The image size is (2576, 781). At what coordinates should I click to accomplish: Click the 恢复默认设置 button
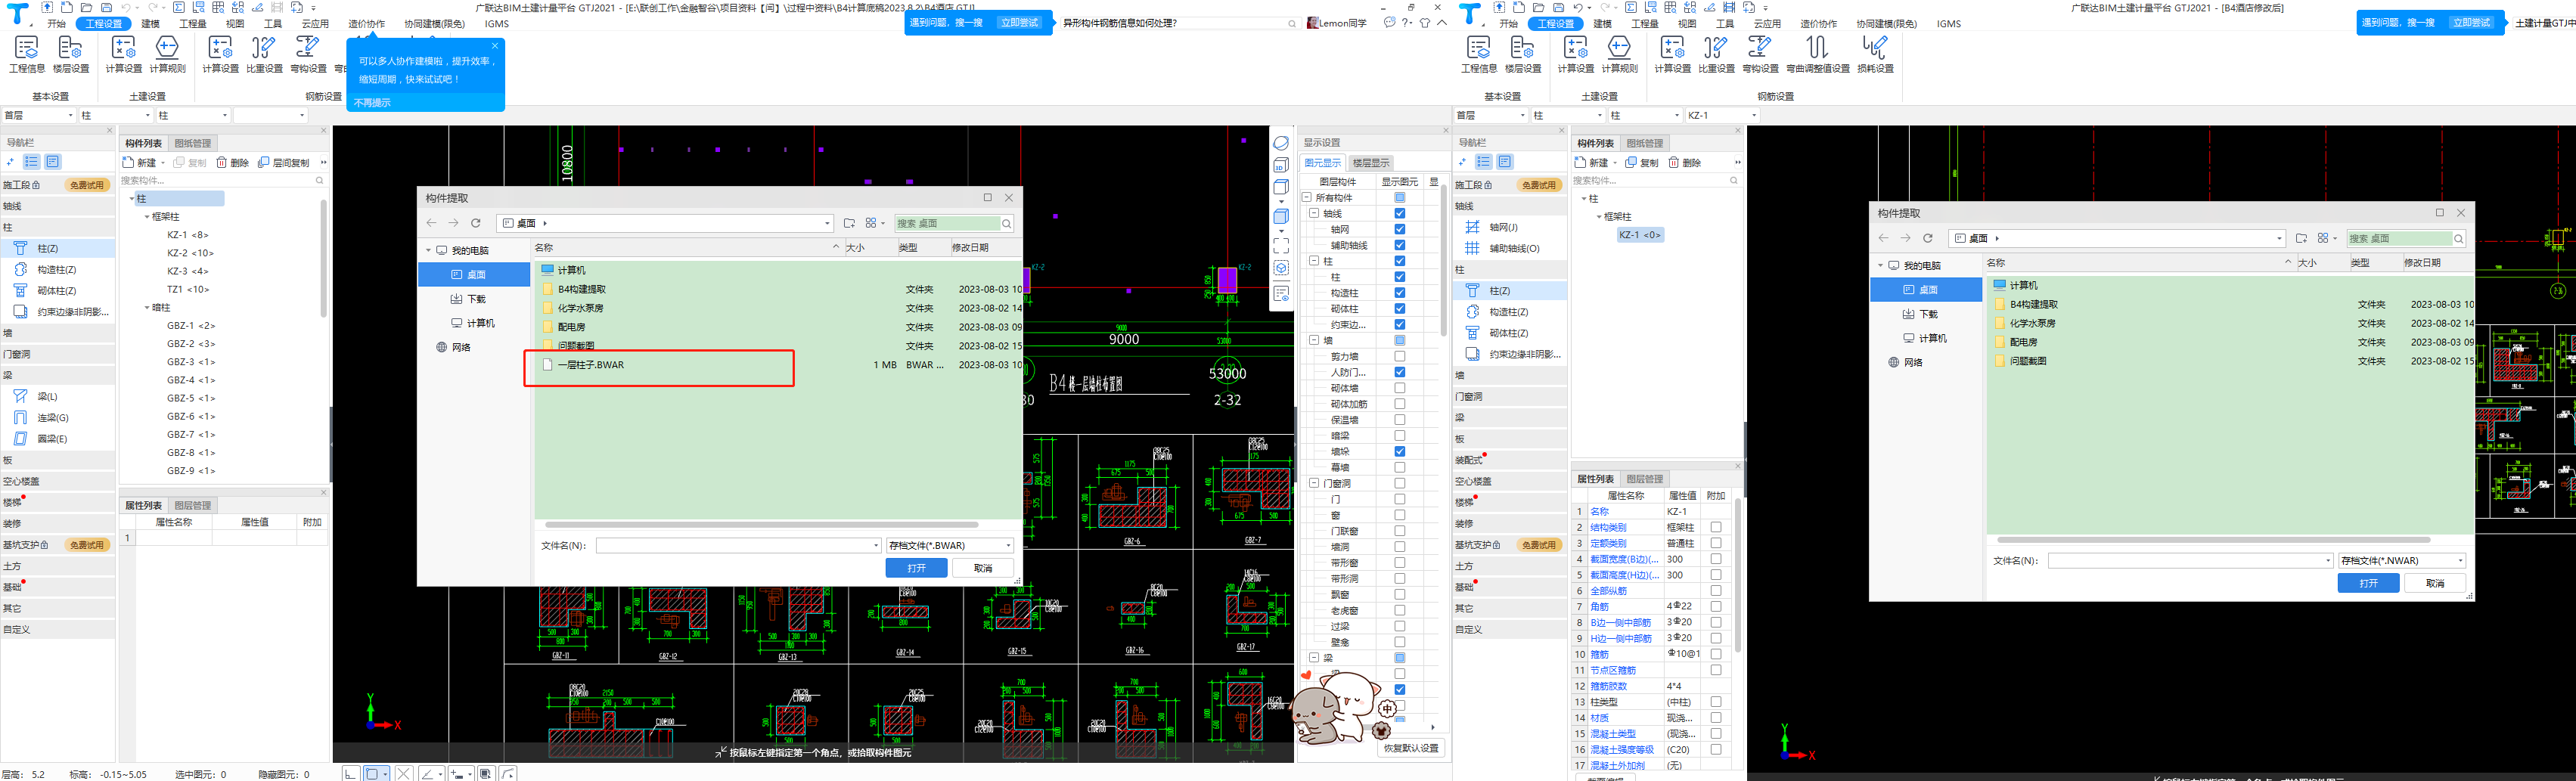click(1411, 748)
